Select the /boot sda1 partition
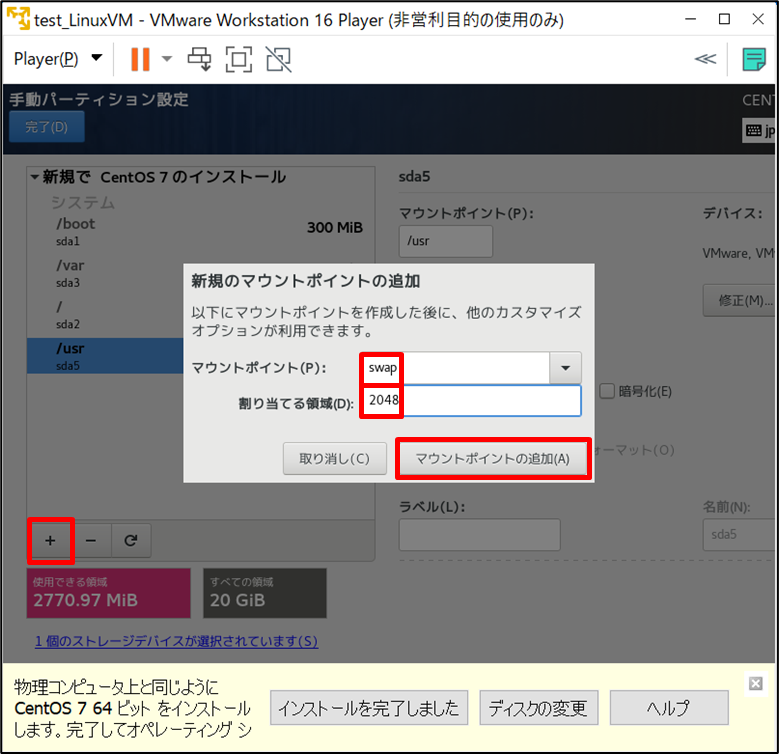This screenshot has width=779, height=754. tap(201, 231)
